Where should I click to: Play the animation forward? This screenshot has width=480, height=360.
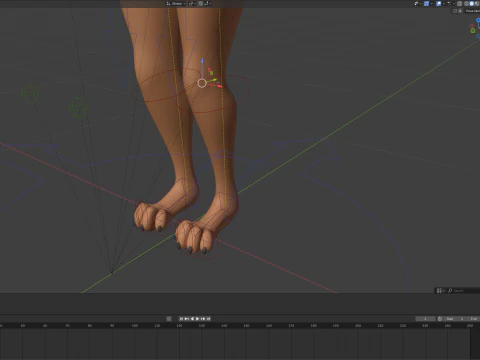click(x=197, y=319)
